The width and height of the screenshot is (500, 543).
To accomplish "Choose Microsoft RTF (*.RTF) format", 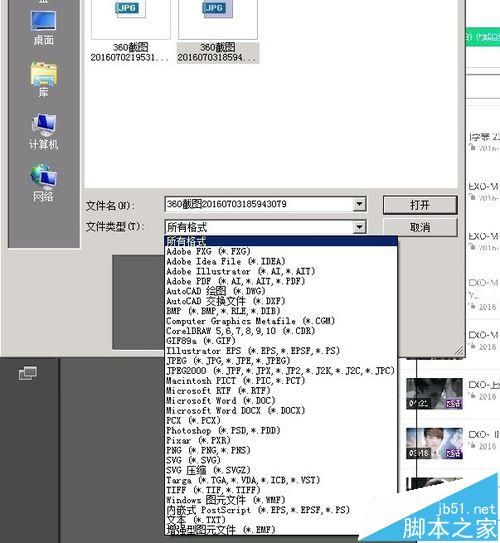I will (x=281, y=391).
